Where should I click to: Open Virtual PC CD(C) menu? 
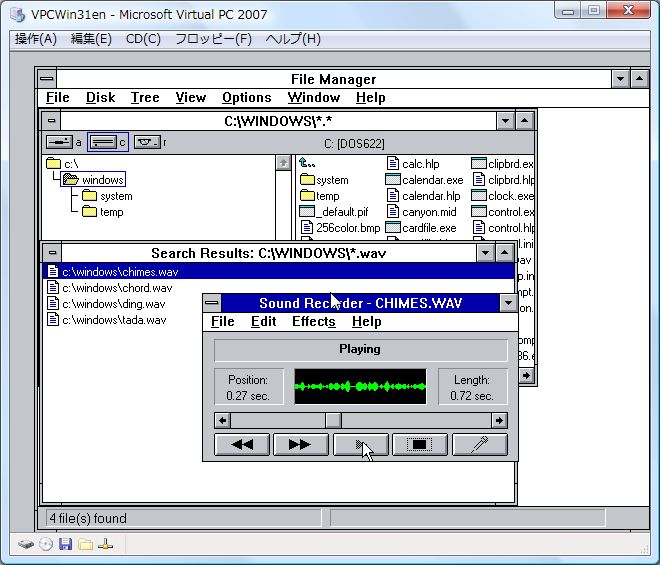(143, 39)
